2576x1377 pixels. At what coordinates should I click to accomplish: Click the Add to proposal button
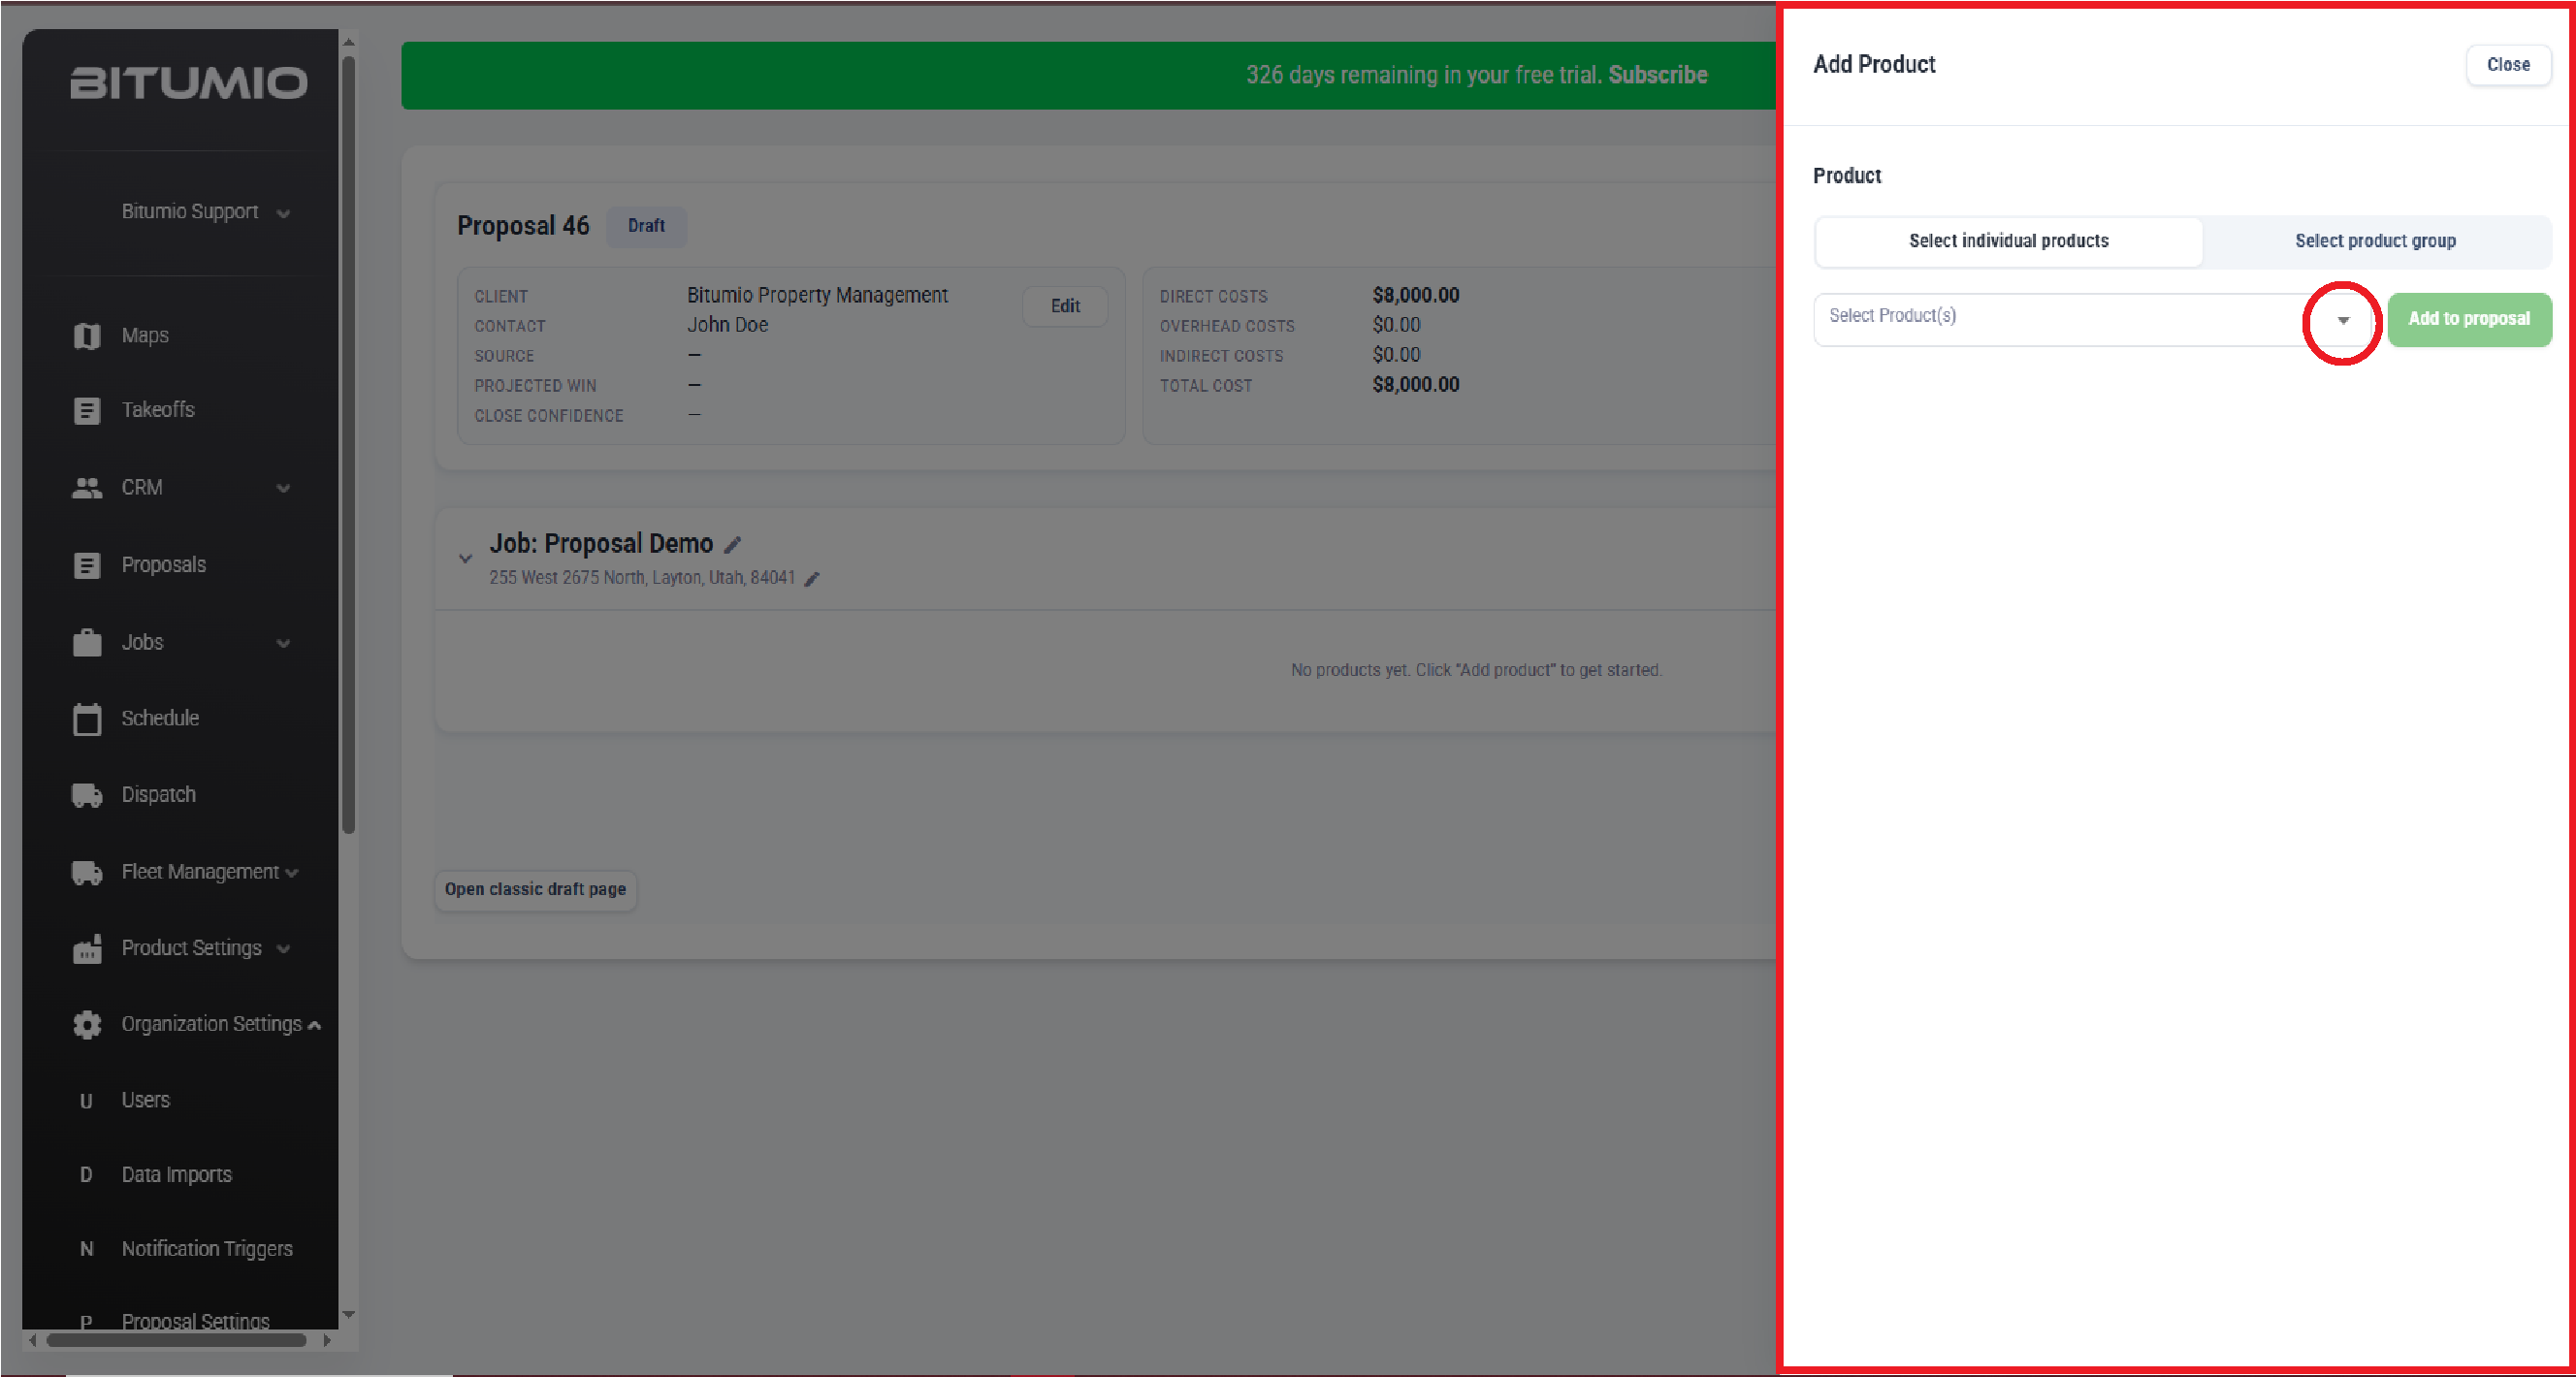(x=2469, y=319)
